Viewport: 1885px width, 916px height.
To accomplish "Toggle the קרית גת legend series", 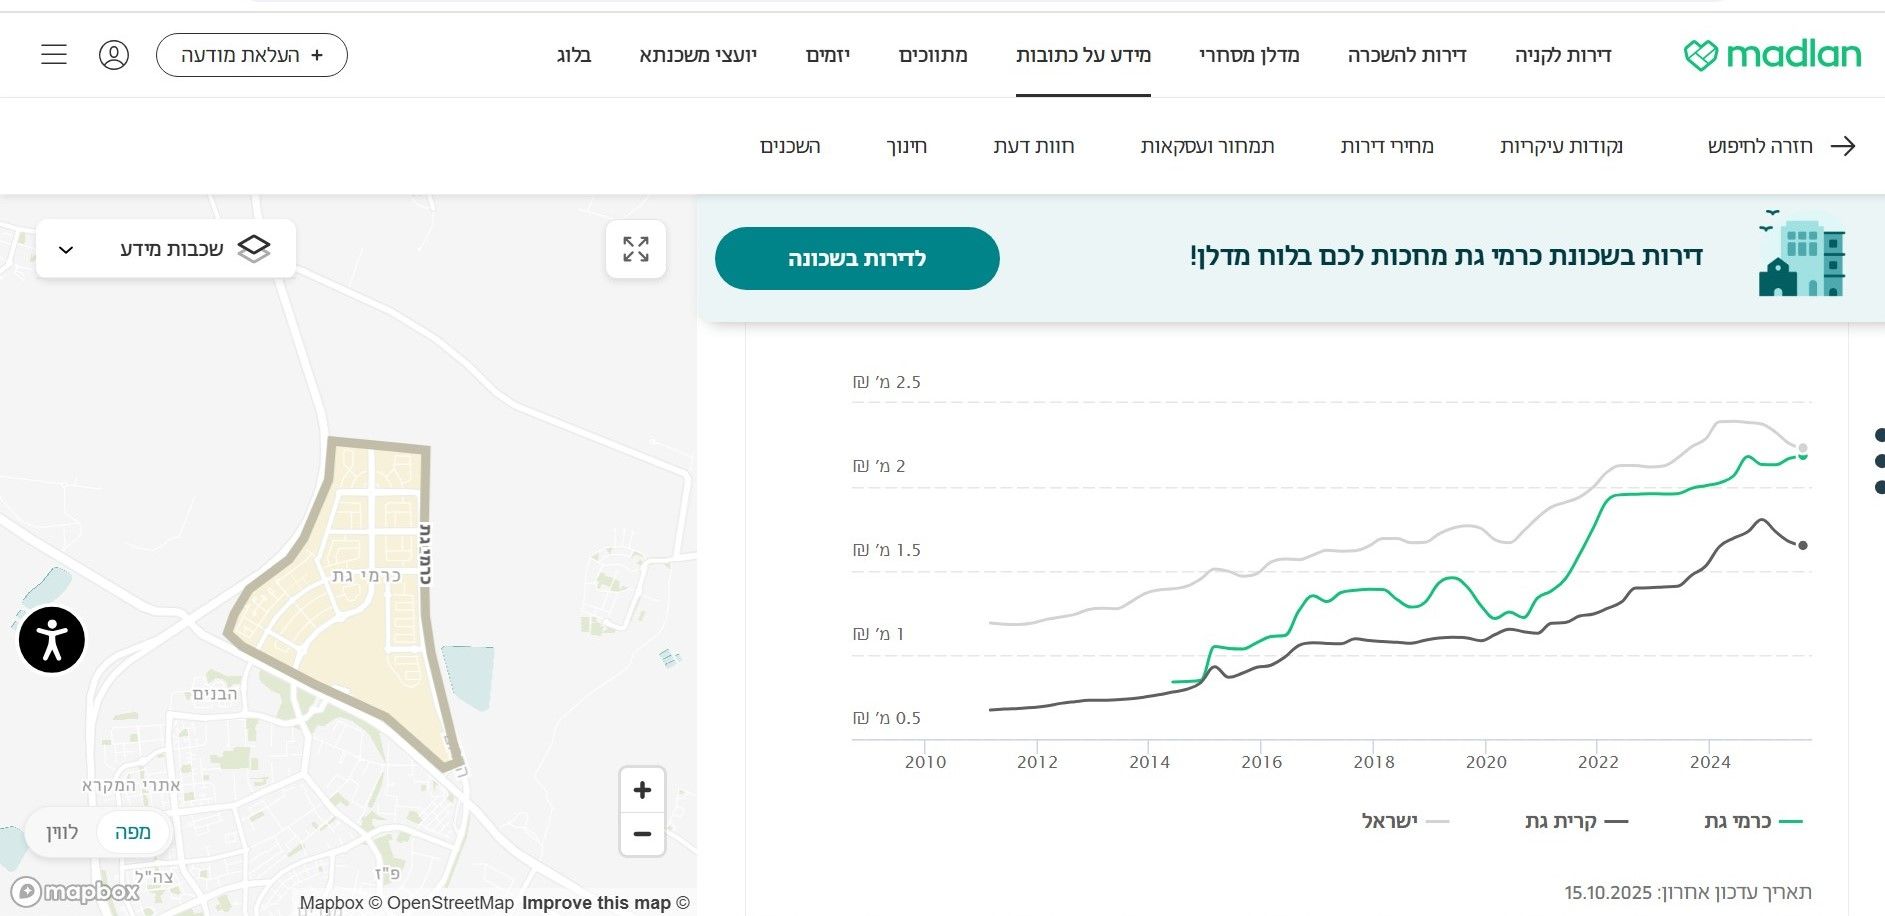I will point(1576,821).
